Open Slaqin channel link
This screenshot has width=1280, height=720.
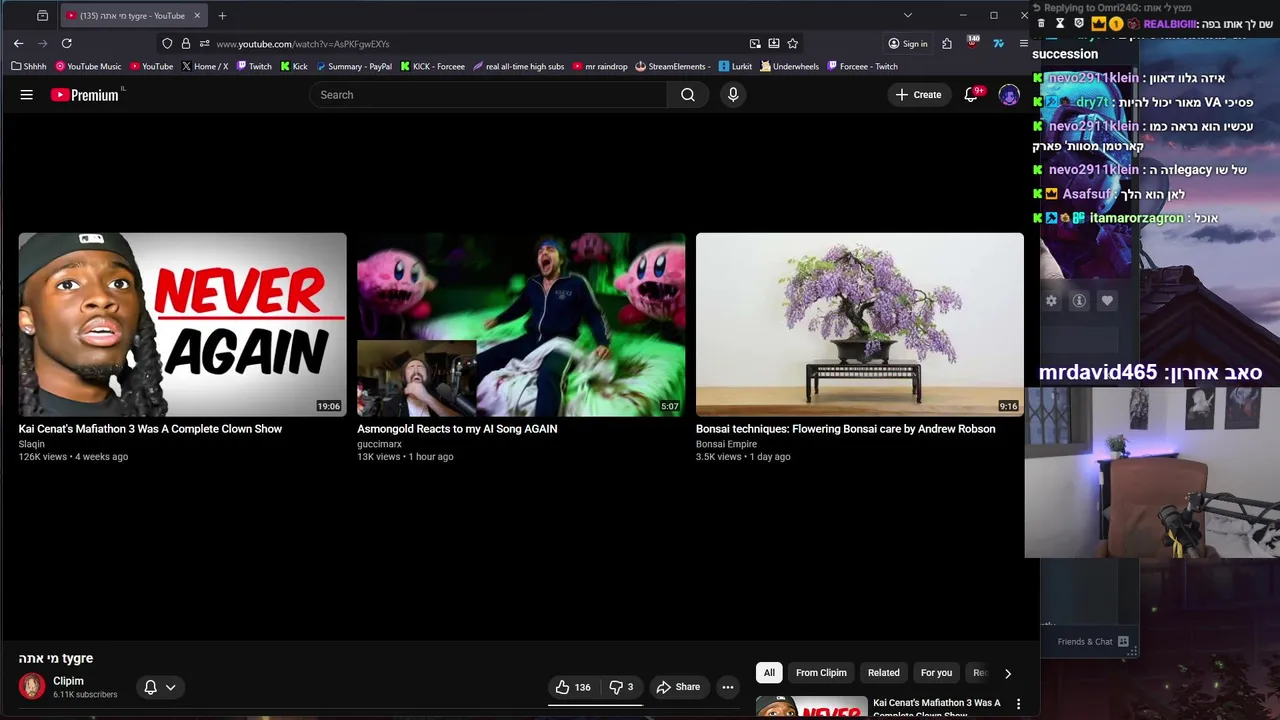click(x=31, y=444)
